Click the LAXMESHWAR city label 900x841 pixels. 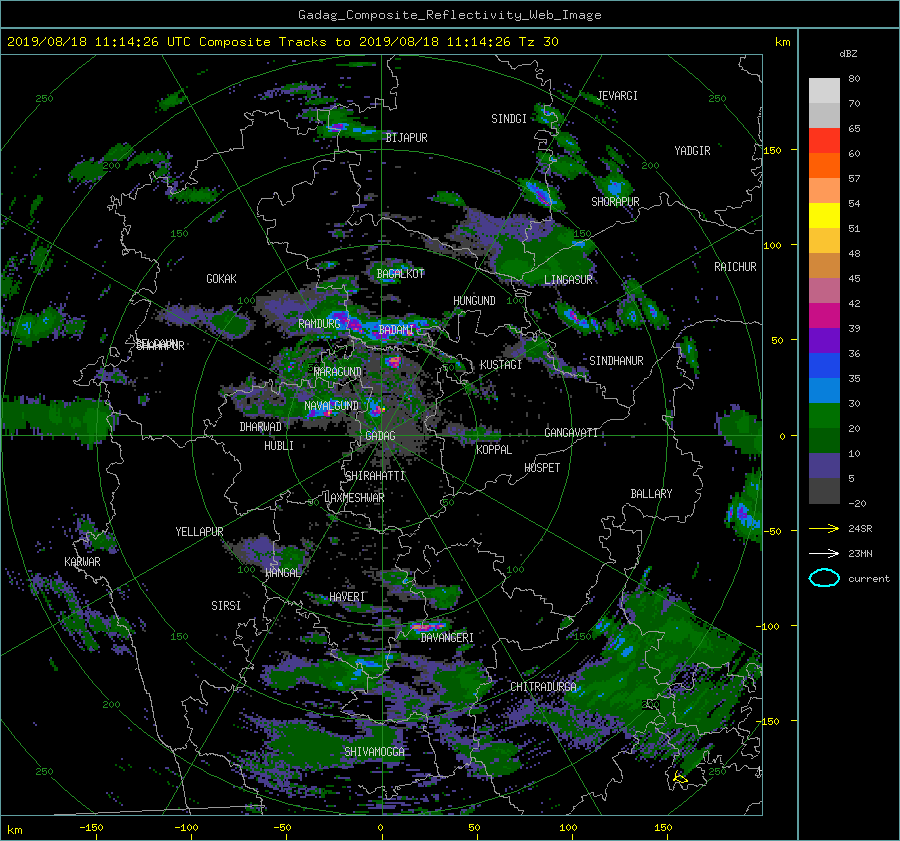(x=354, y=498)
